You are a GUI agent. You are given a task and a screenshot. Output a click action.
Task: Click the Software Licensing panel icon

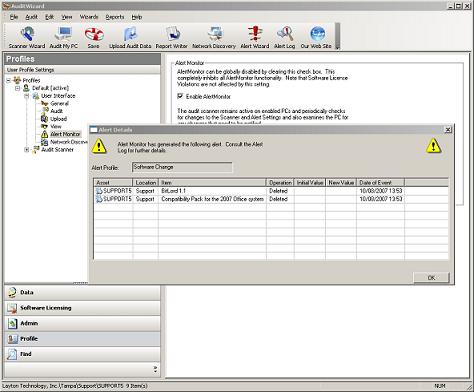[13, 308]
